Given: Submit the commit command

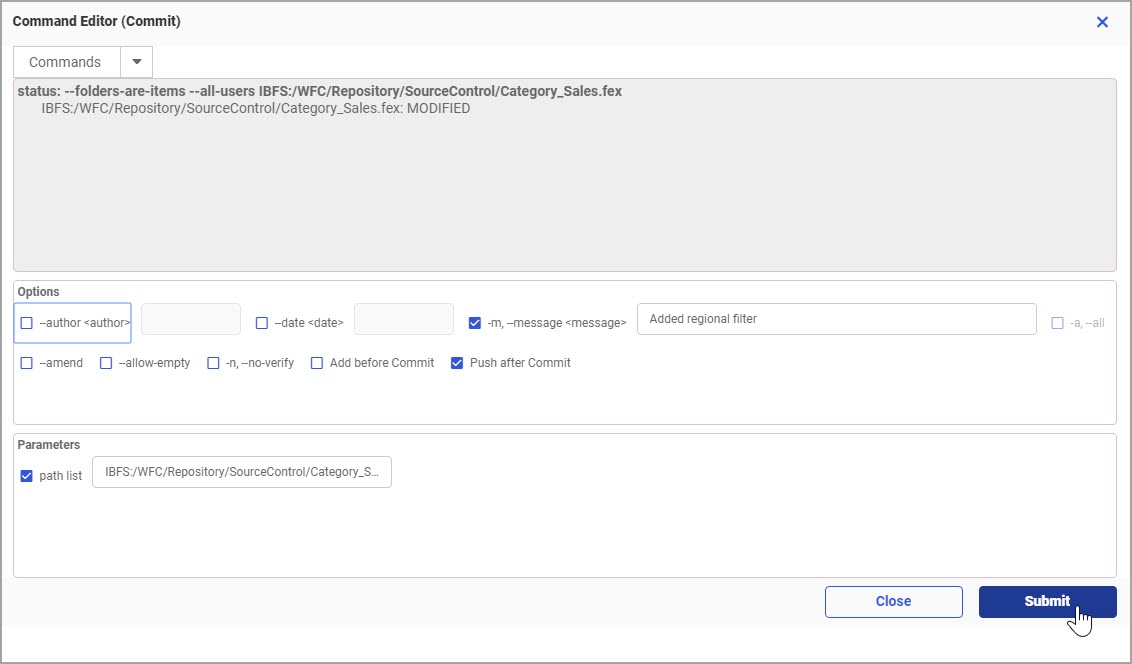Looking at the screenshot, I should pos(1047,602).
